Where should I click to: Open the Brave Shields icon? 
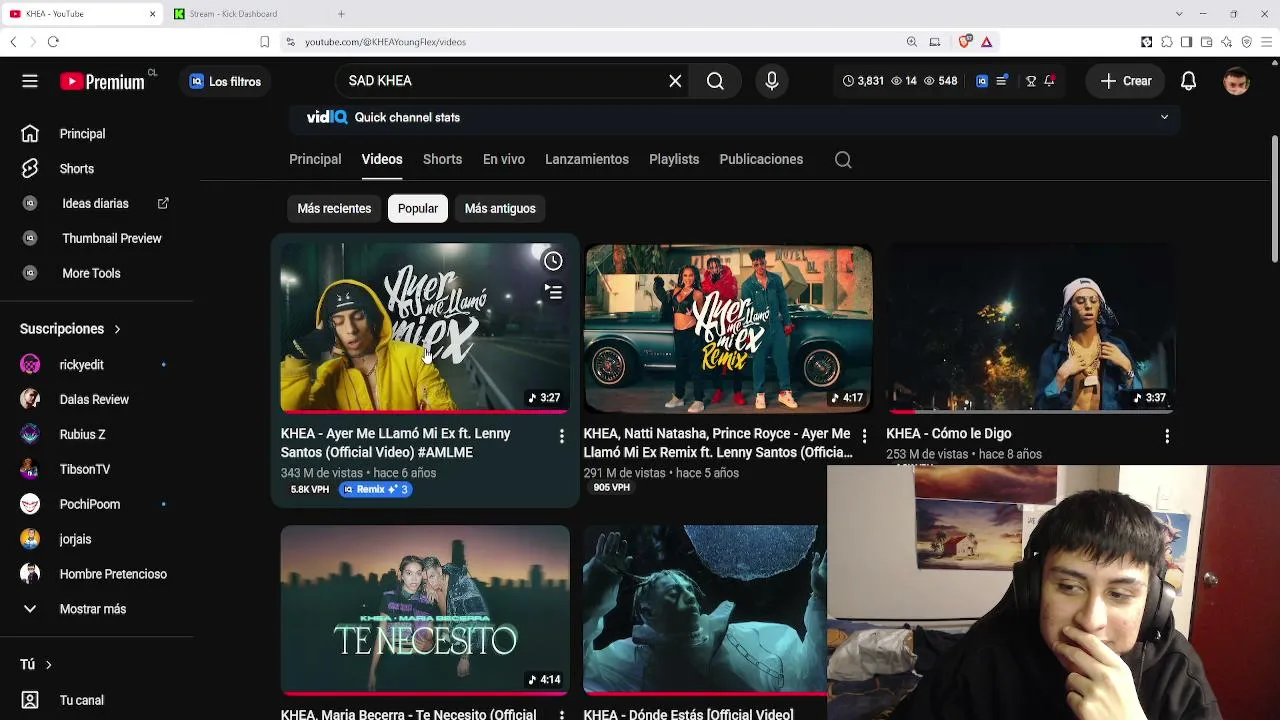click(965, 42)
